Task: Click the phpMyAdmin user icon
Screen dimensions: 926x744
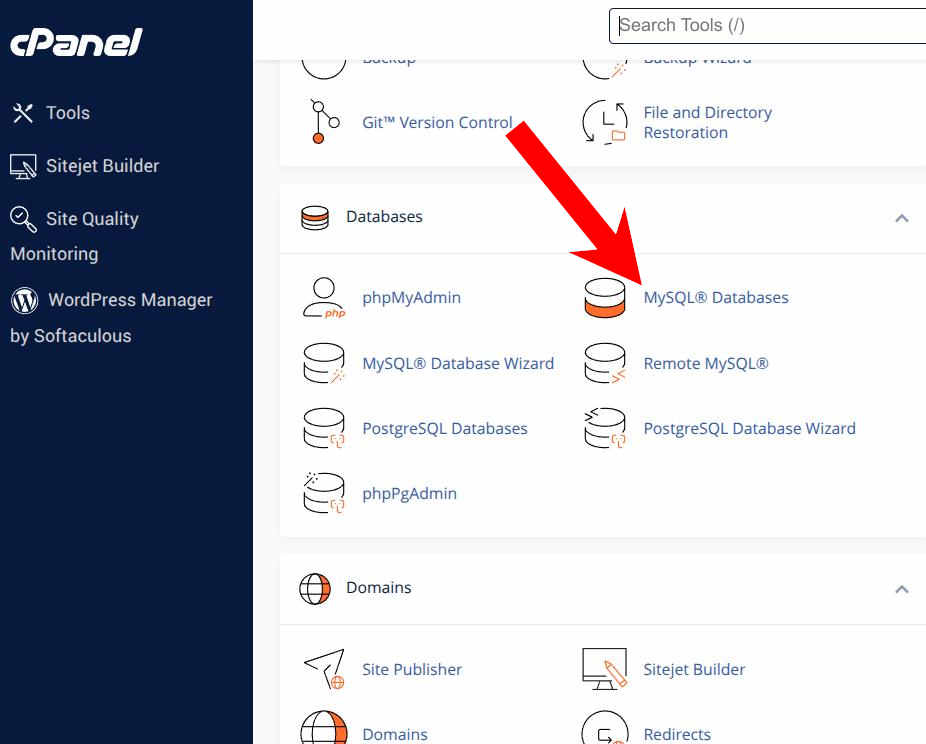Action: (x=324, y=298)
